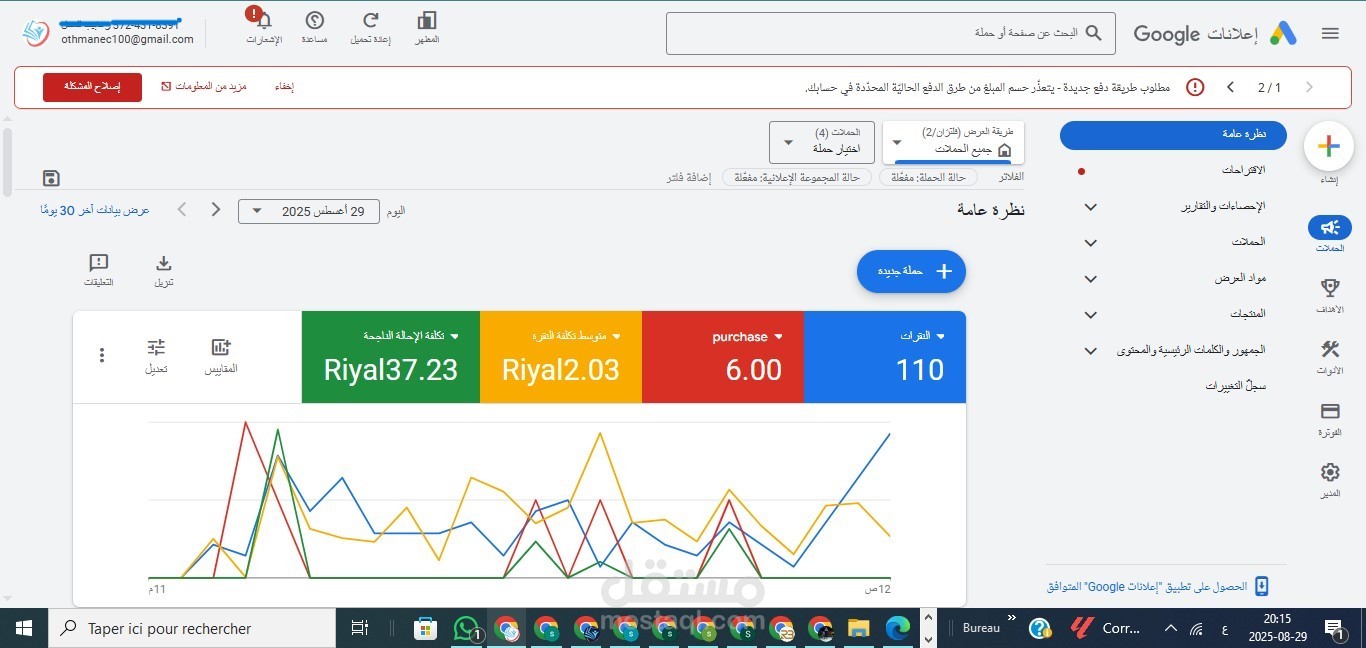The height and width of the screenshot is (648, 1366).
Task: Open the الأهداف (Goals) trophy icon
Action: [x=1329, y=287]
